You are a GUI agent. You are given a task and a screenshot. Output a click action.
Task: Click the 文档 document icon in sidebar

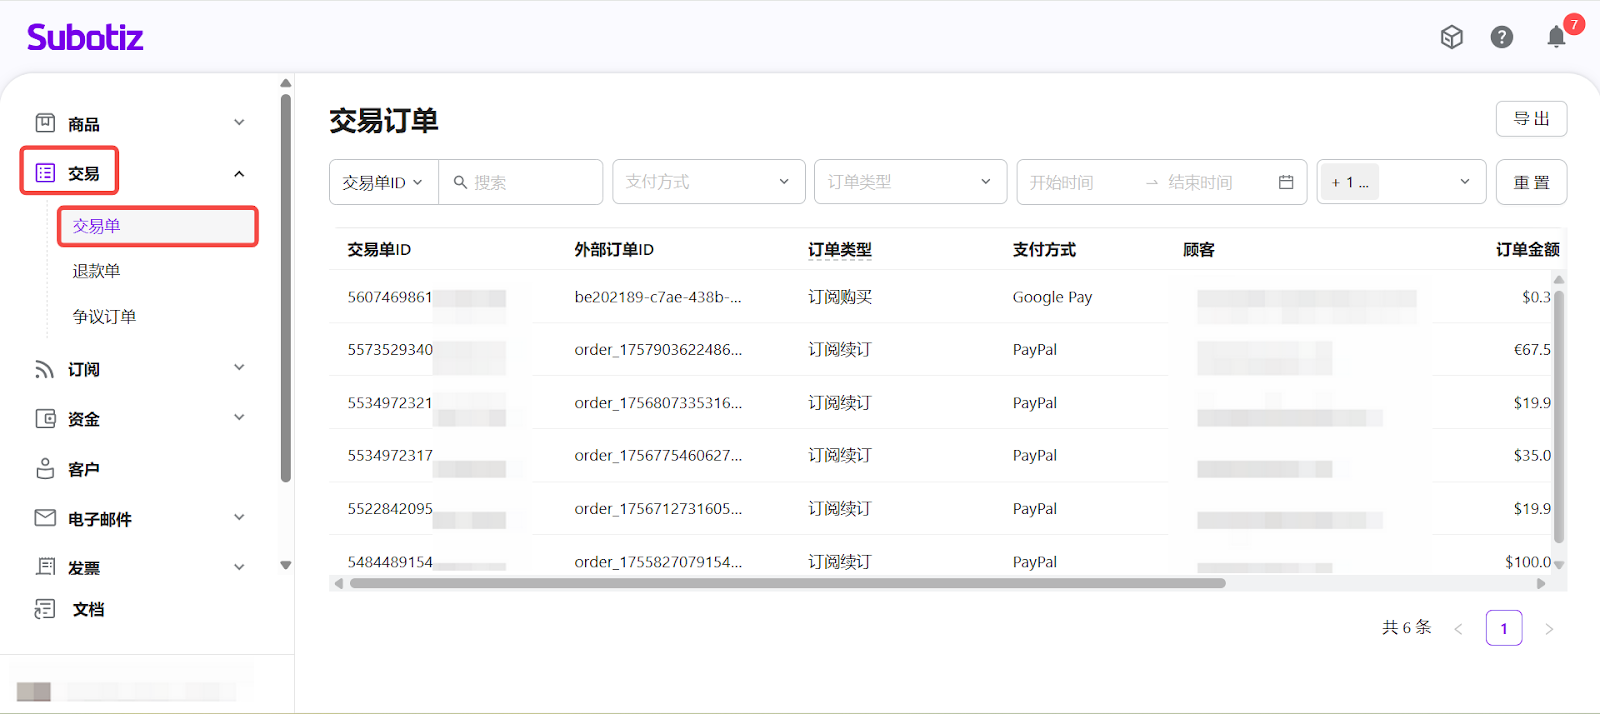[x=45, y=609]
